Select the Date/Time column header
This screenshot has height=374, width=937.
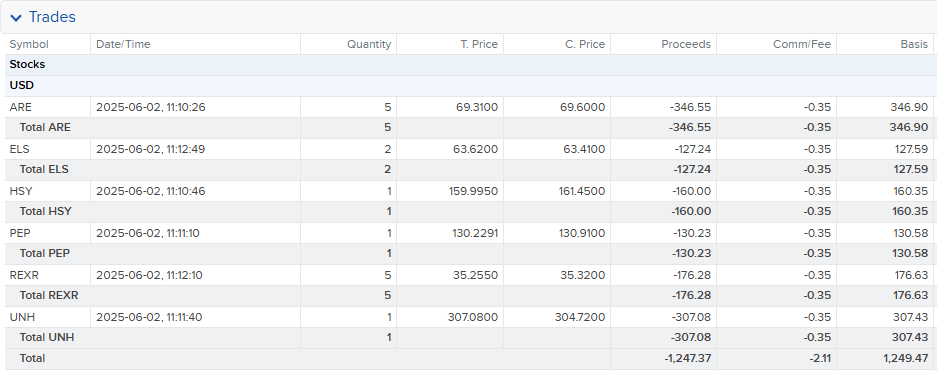(x=123, y=44)
